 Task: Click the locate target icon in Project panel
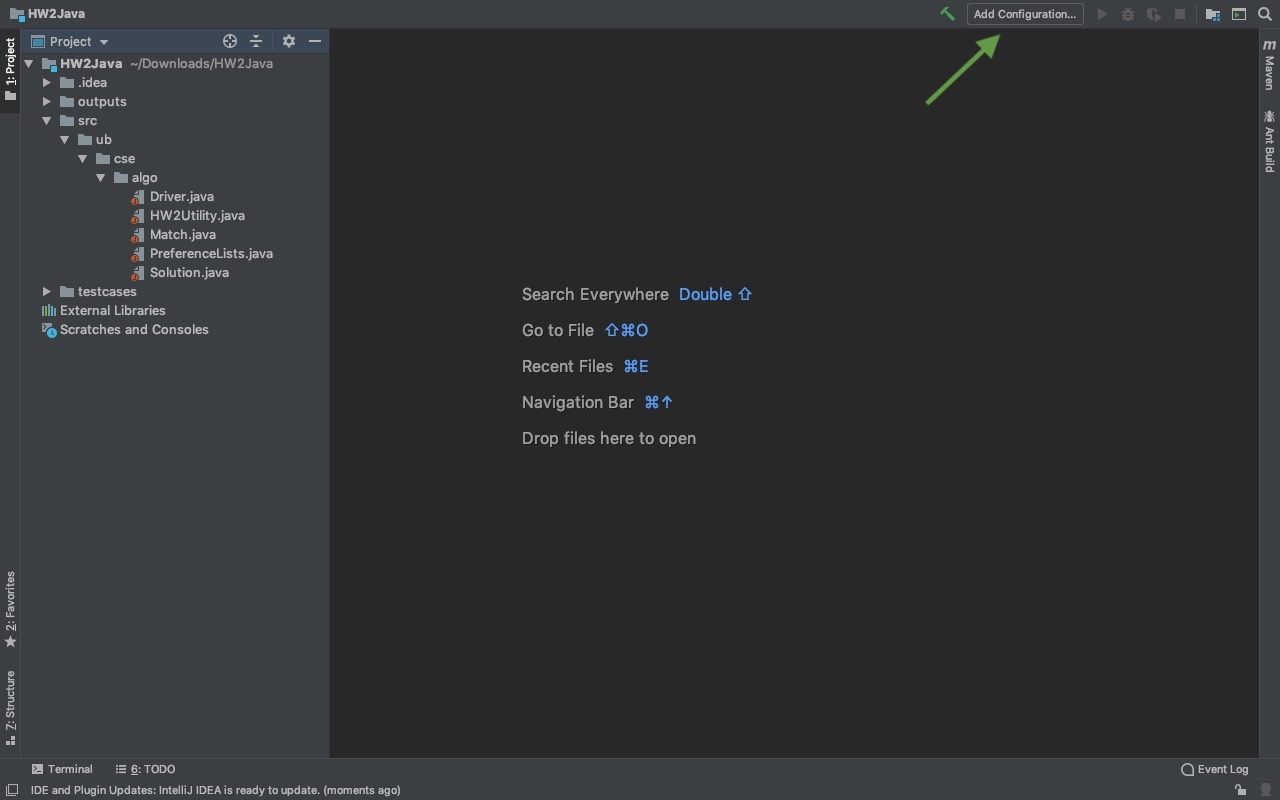[x=230, y=41]
